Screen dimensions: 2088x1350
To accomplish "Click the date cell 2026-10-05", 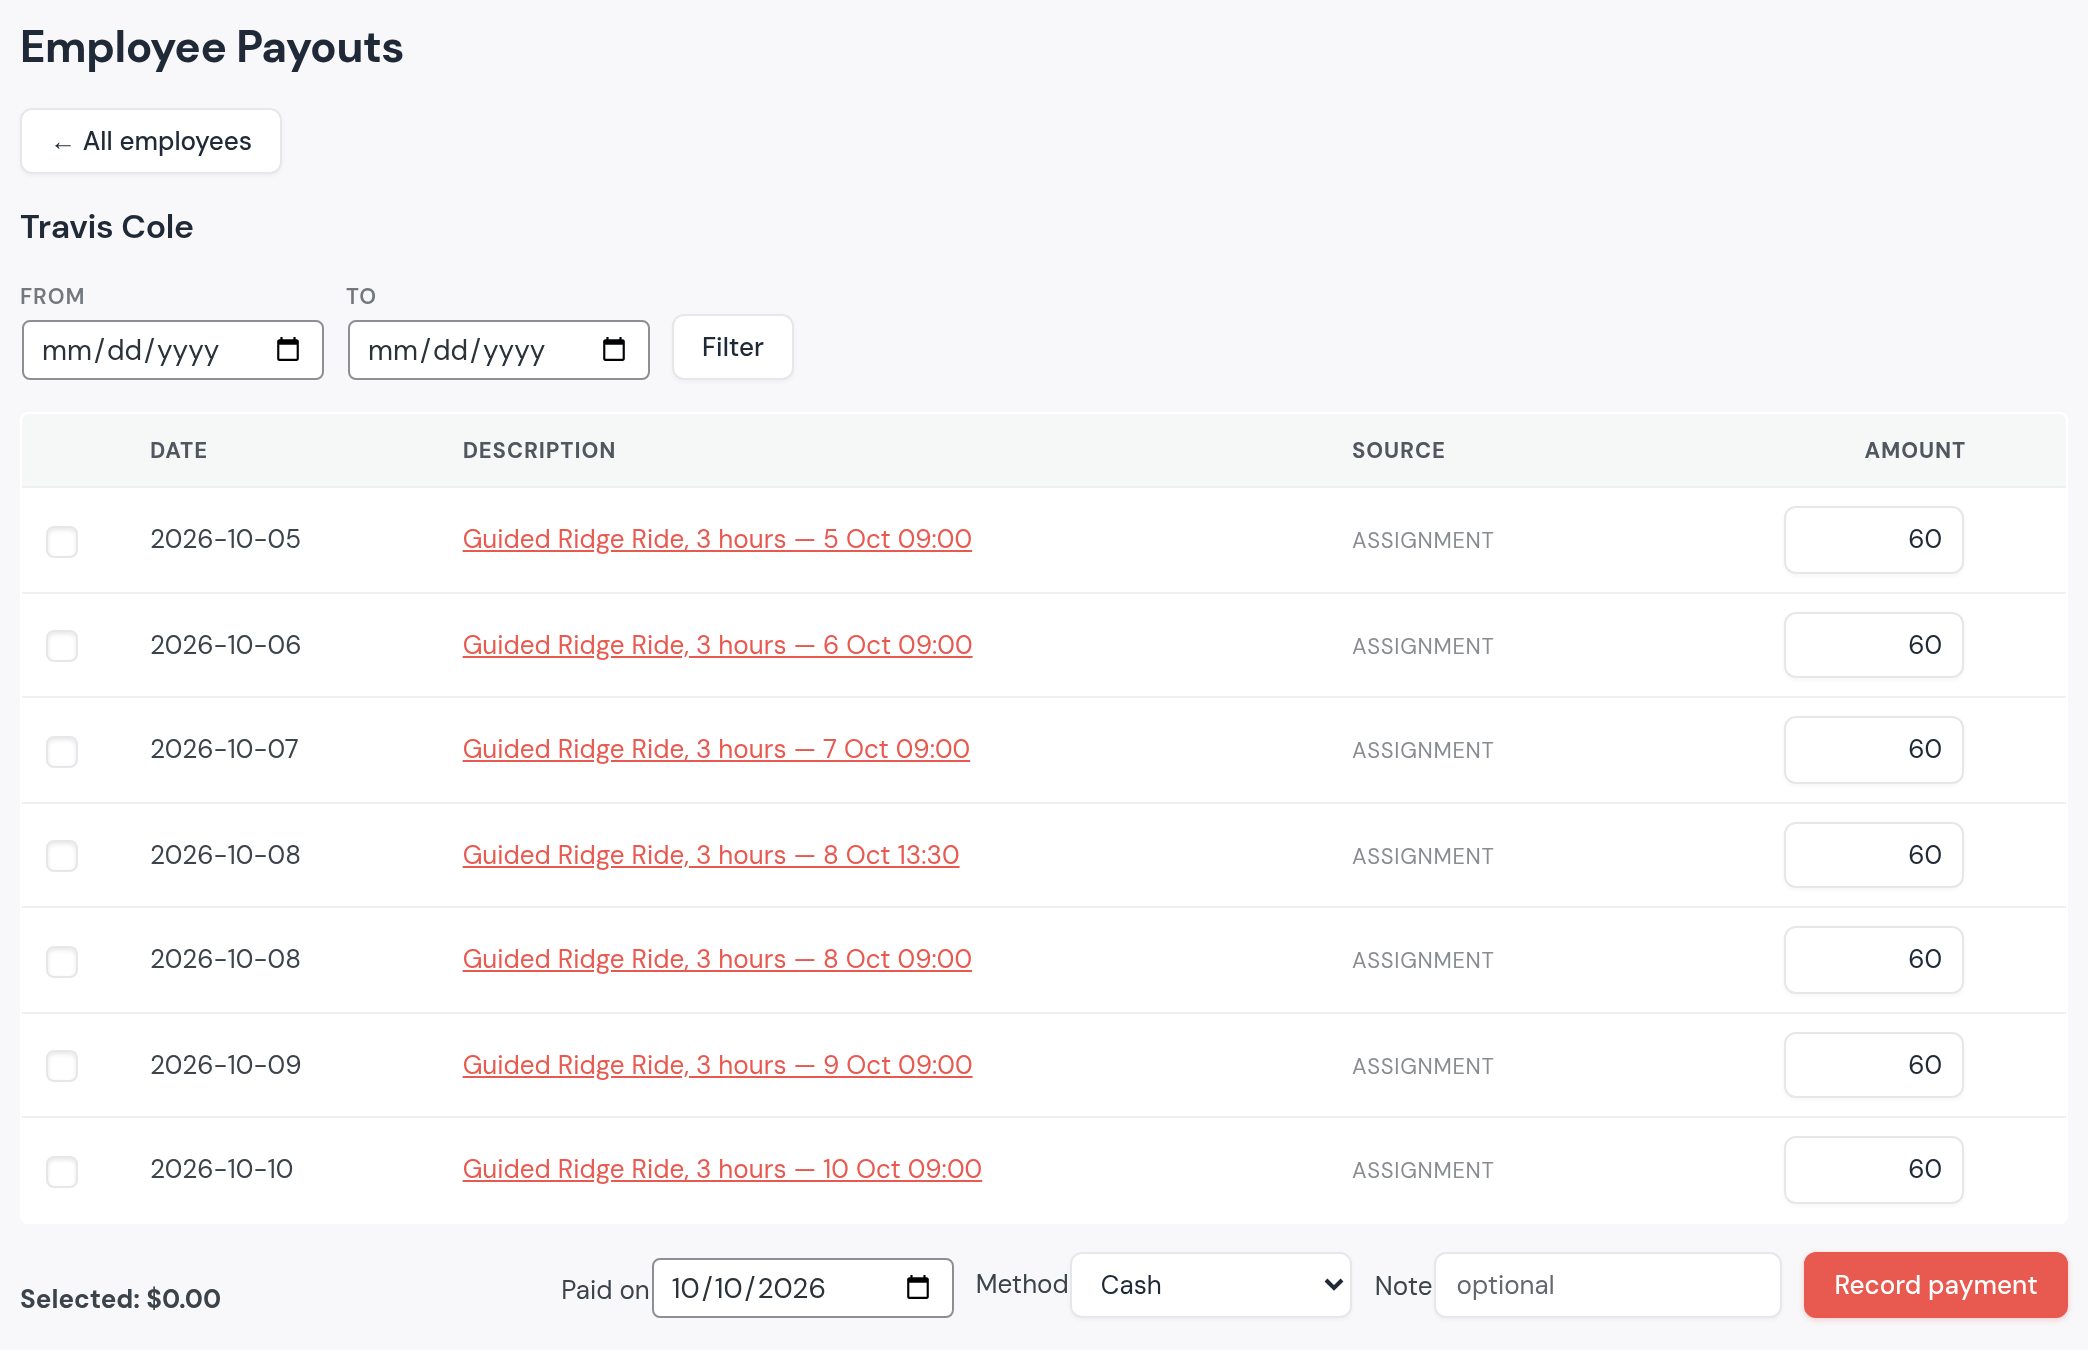I will pyautogui.click(x=226, y=539).
